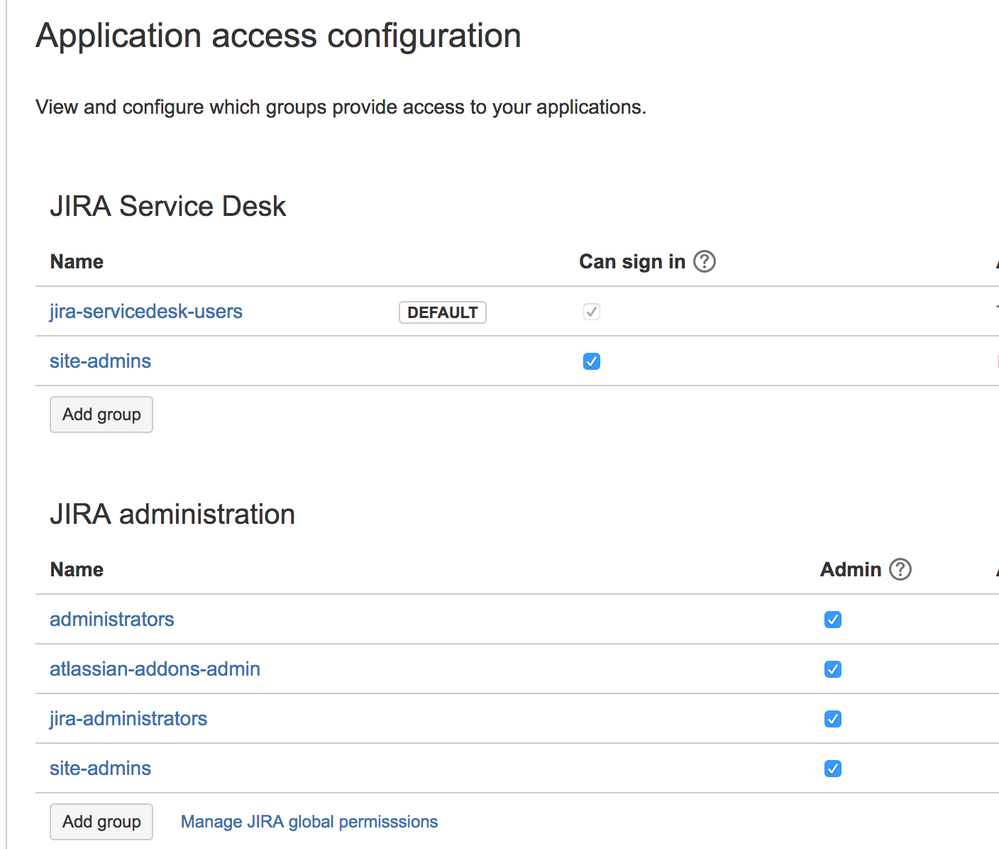Click the Admin column header text
The image size is (999, 849).
(x=851, y=569)
